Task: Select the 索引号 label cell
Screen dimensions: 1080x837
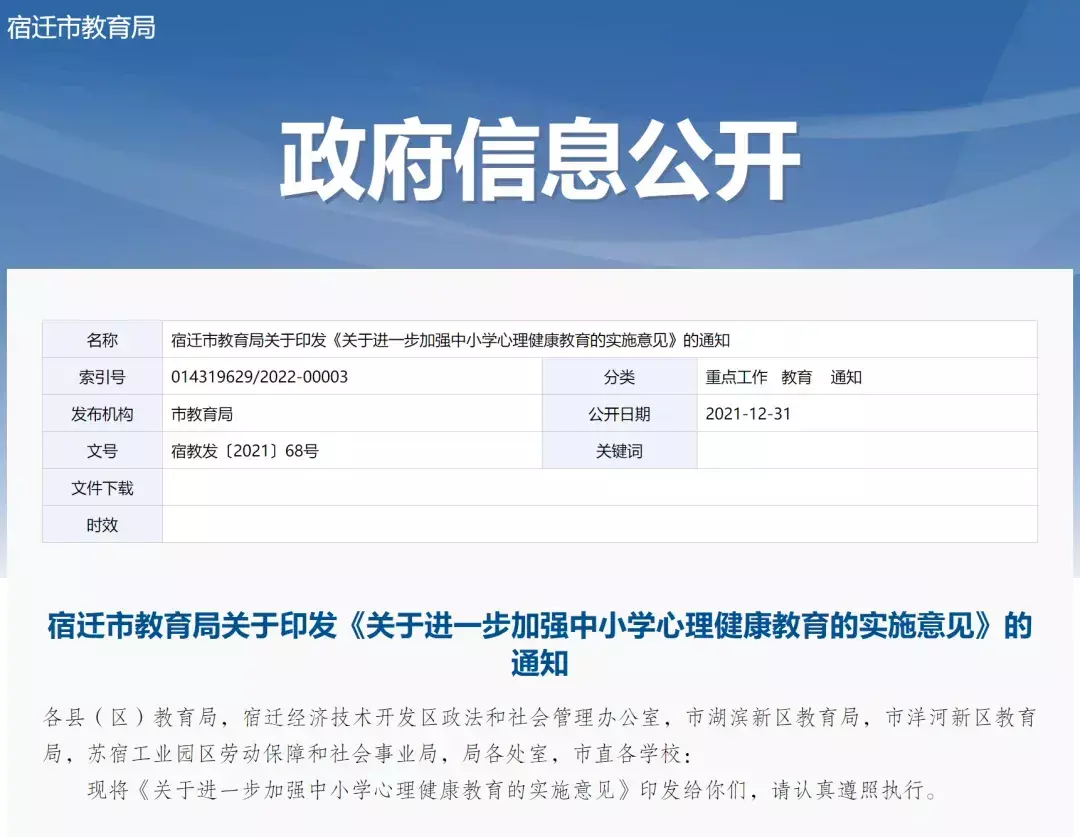Action: (x=102, y=377)
